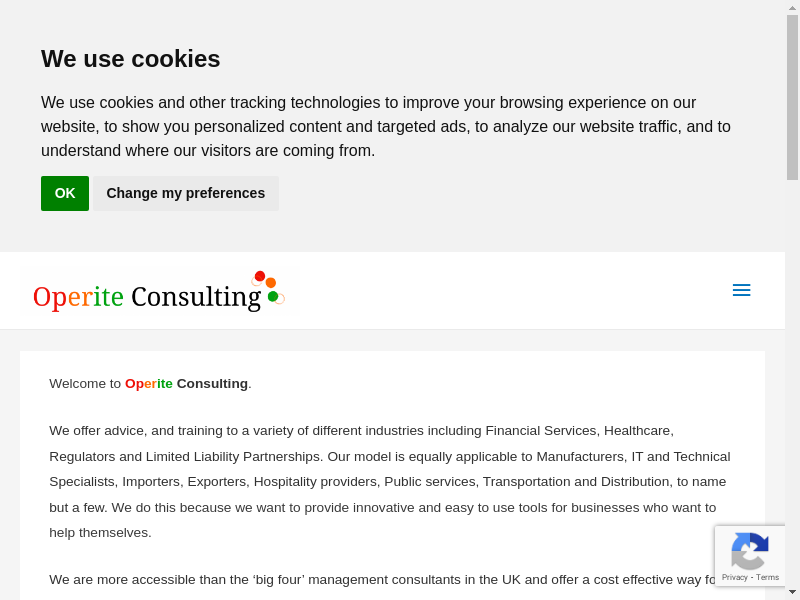The width and height of the screenshot is (800, 600).
Task: Click the Operite Consulting logo
Action: [x=158, y=292]
